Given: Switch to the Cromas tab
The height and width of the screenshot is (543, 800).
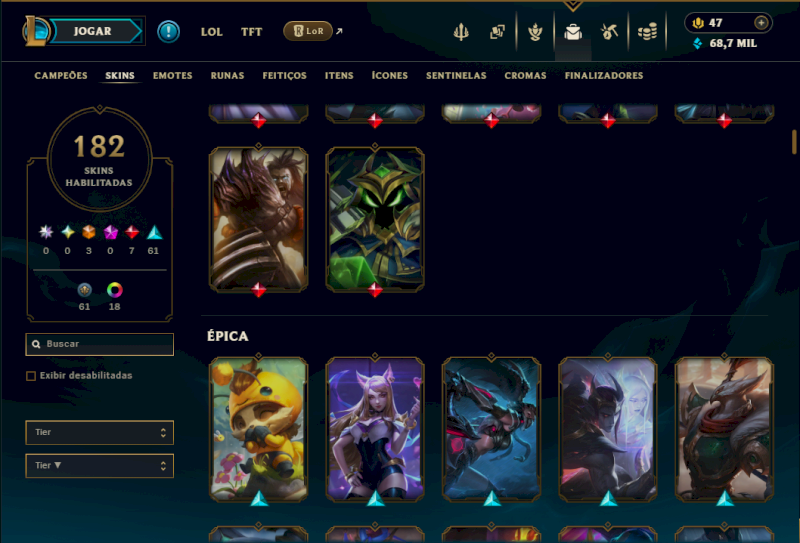Looking at the screenshot, I should (525, 76).
